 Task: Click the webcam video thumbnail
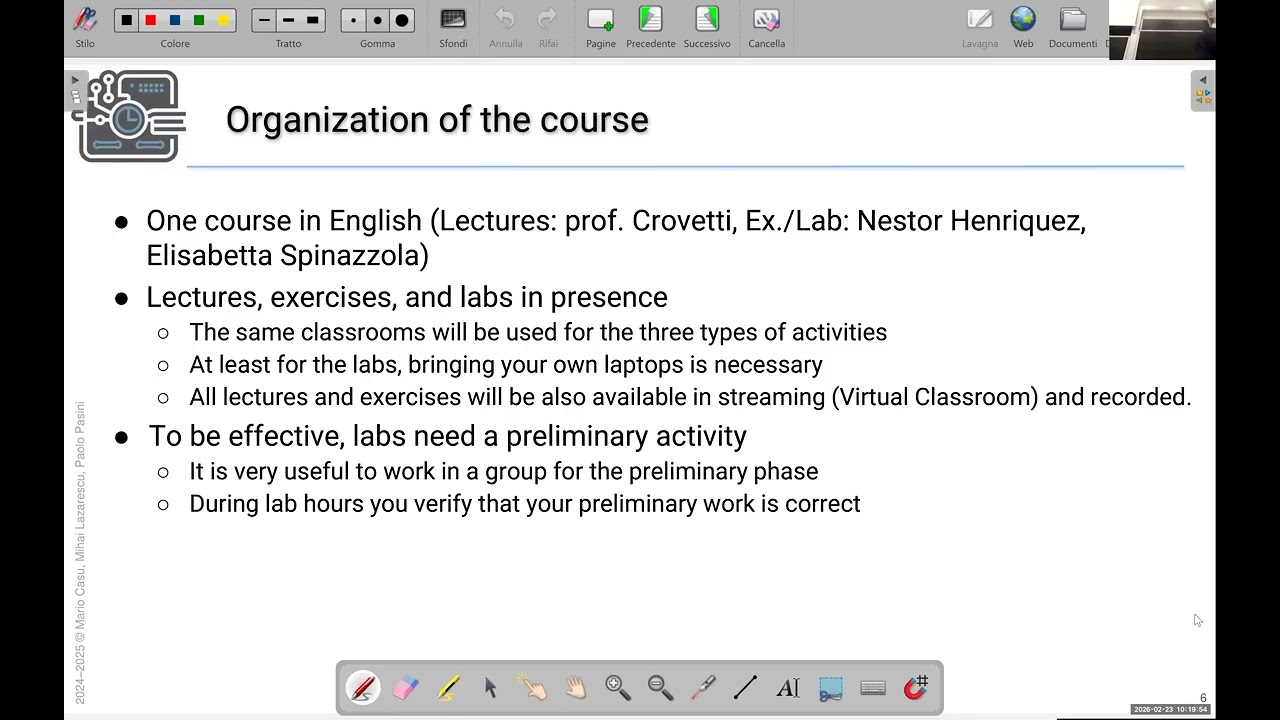pos(1162,30)
